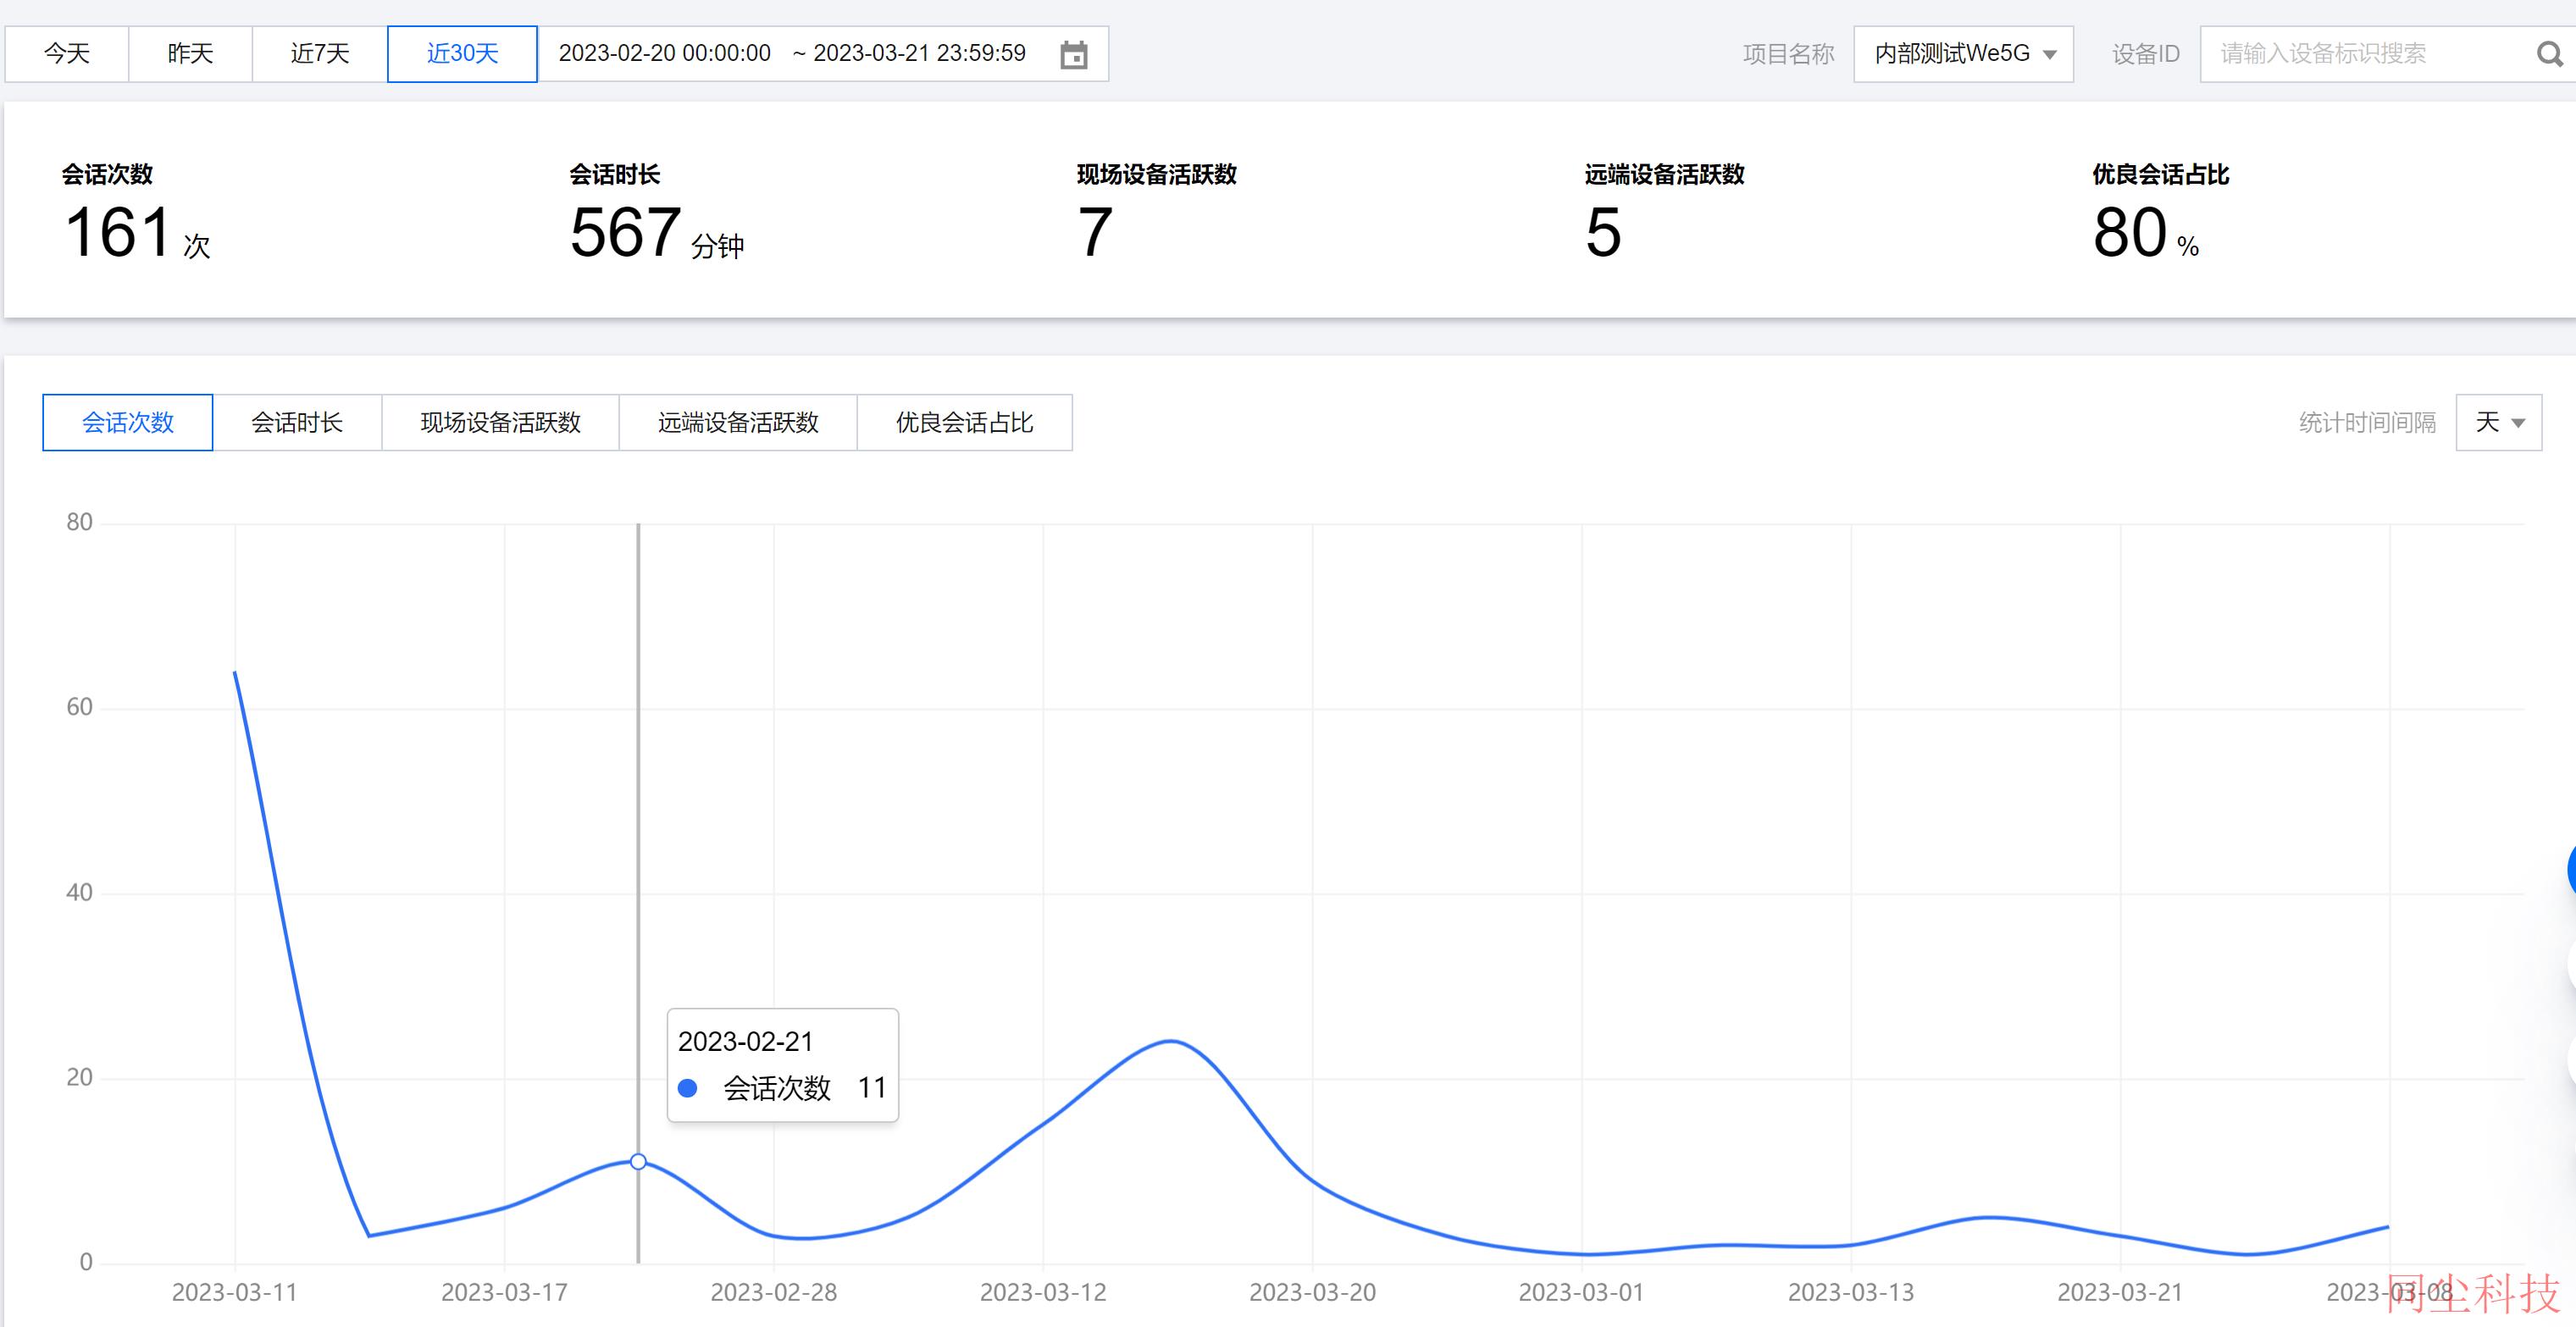
Task: Switch chart to 现场设备活跃数
Action: pyautogui.click(x=500, y=422)
